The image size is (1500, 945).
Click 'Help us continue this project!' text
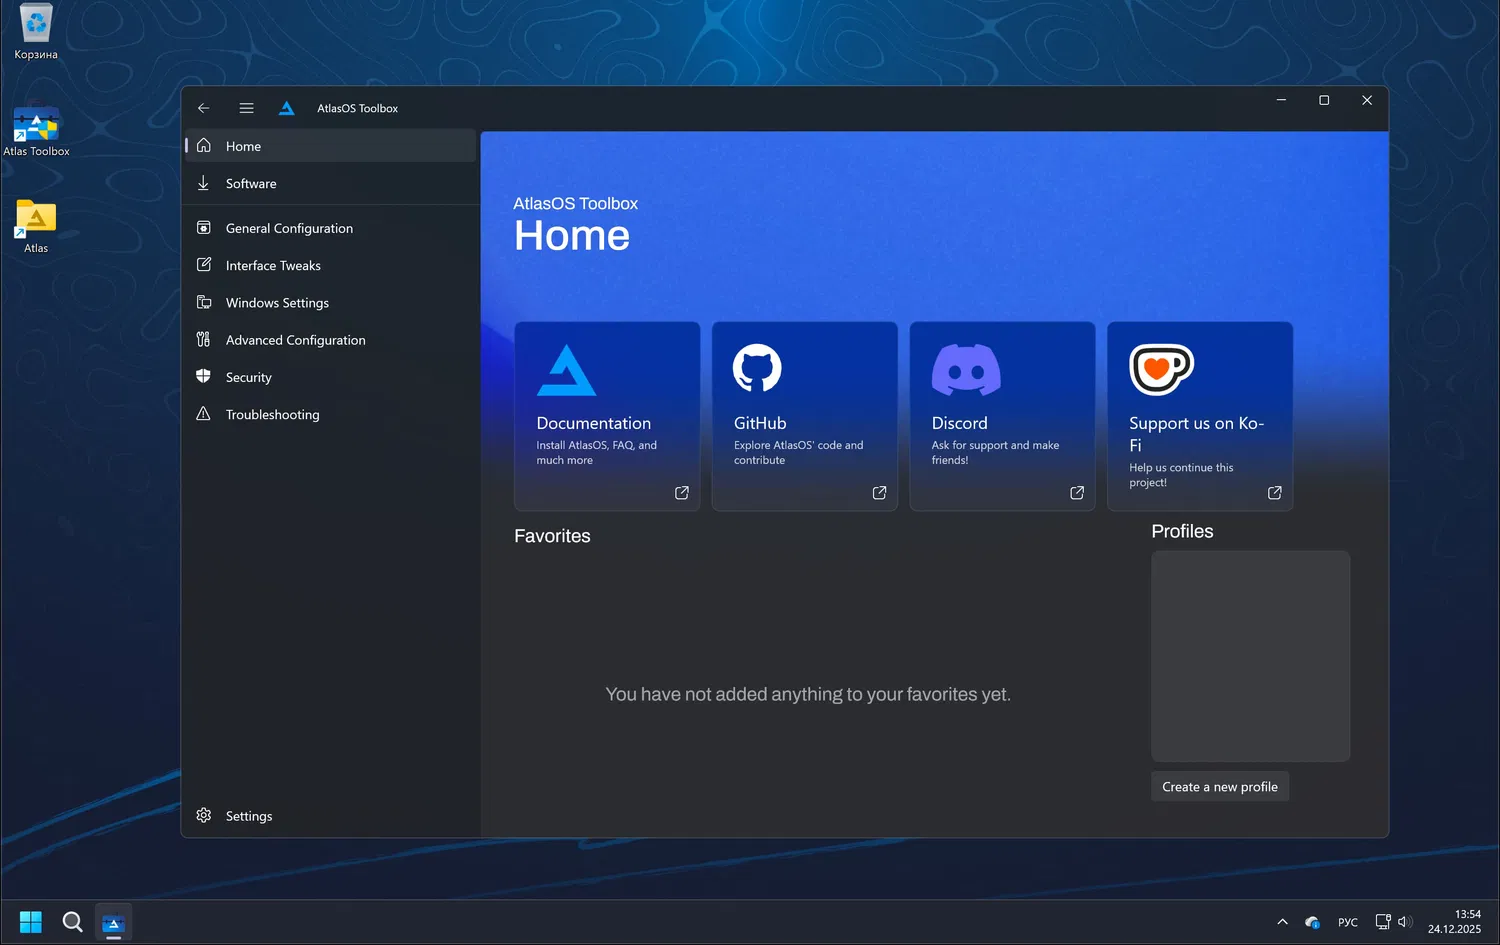tap(1181, 475)
